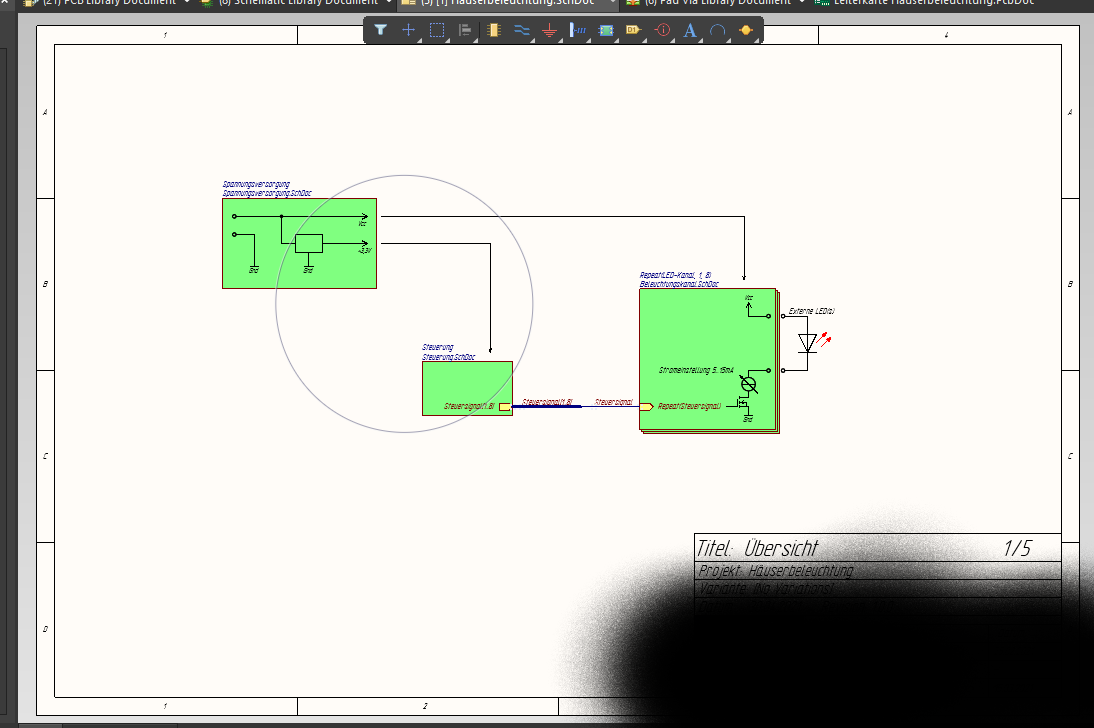Click the 'Projekt: Häuserbeleuchtung' title block text
This screenshot has width=1094, height=728.
tap(776, 571)
